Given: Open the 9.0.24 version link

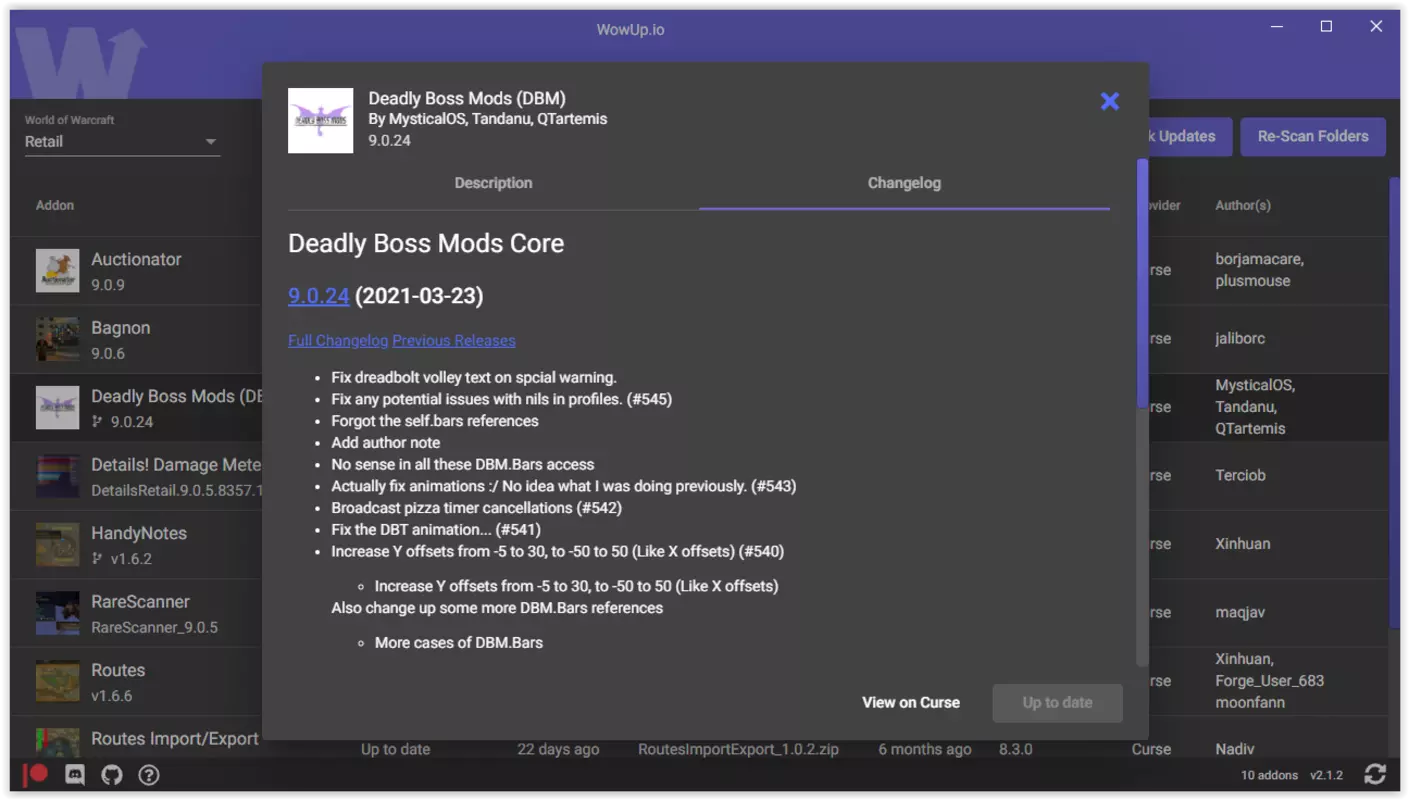Looking at the screenshot, I should 318,296.
